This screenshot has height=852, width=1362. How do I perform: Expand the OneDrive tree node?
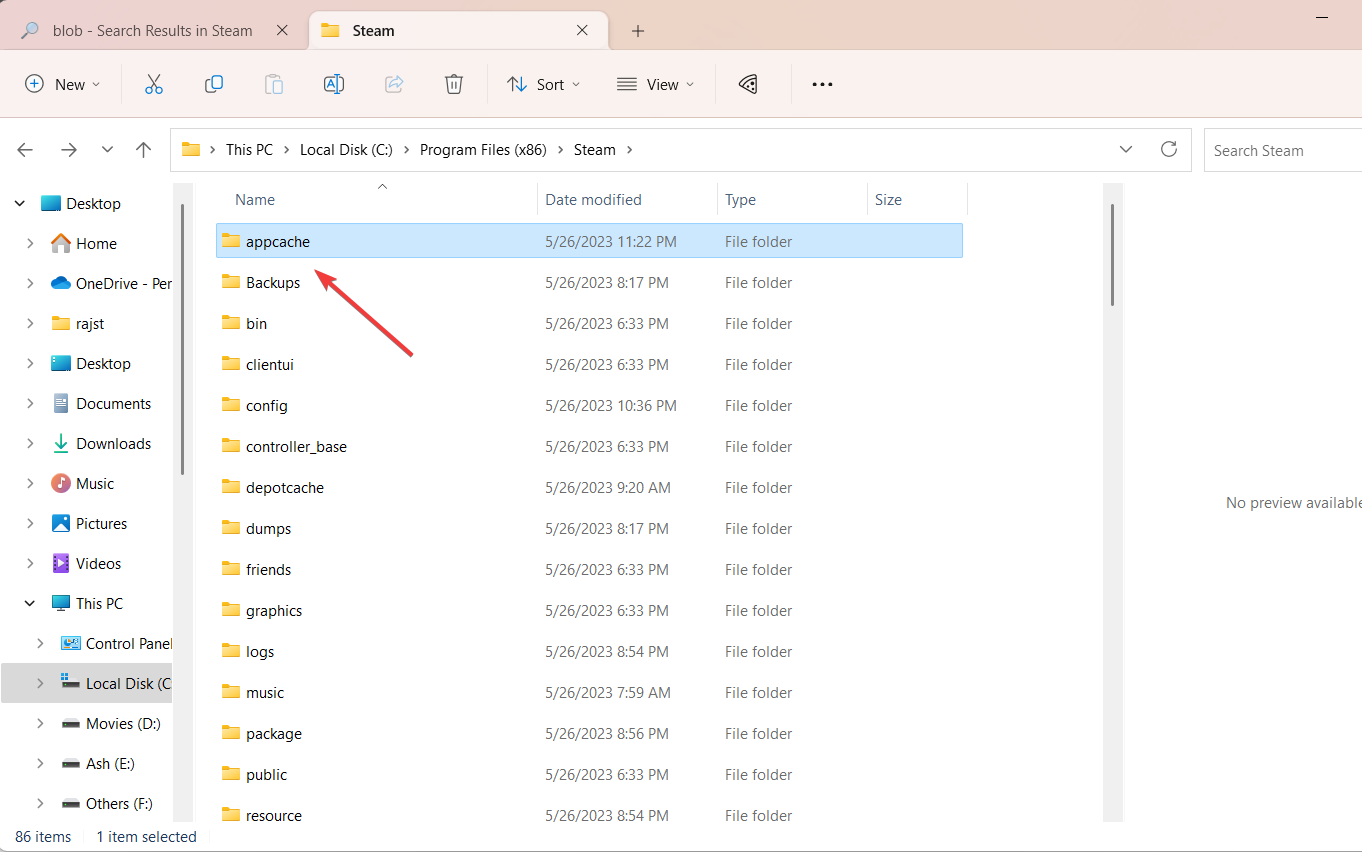coord(30,284)
